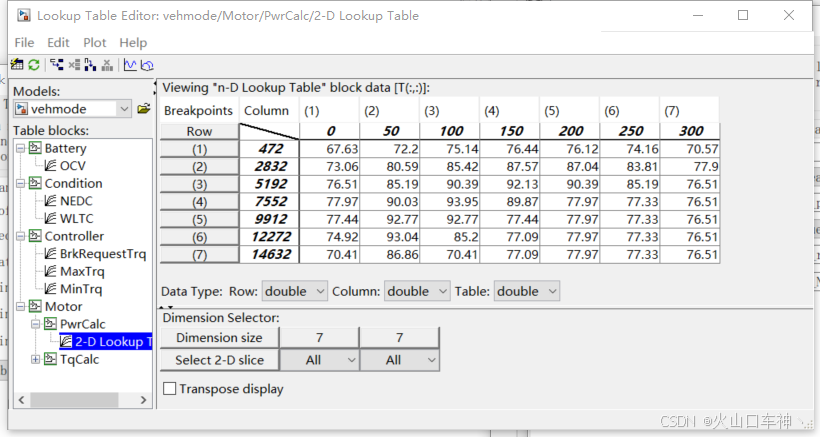Click the TqCalc subsystem block icon
Image resolution: width=820 pixels, height=437 pixels.
pyautogui.click(x=50, y=359)
